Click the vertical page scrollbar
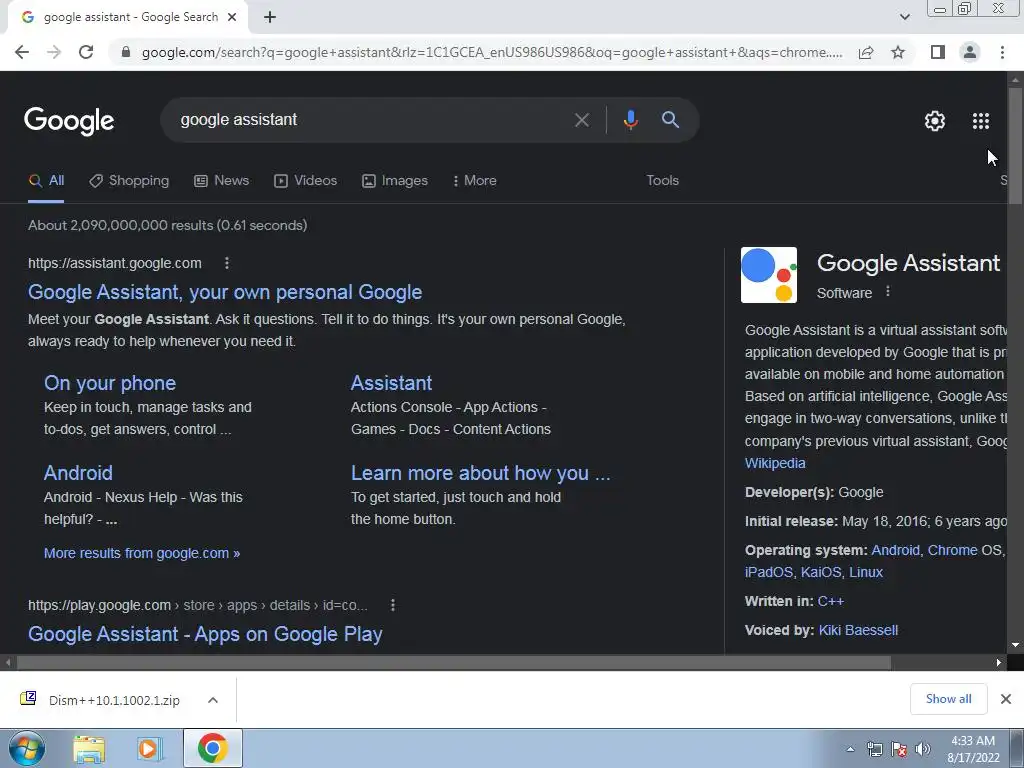Image resolution: width=1024 pixels, height=768 pixels. coord(1016,147)
